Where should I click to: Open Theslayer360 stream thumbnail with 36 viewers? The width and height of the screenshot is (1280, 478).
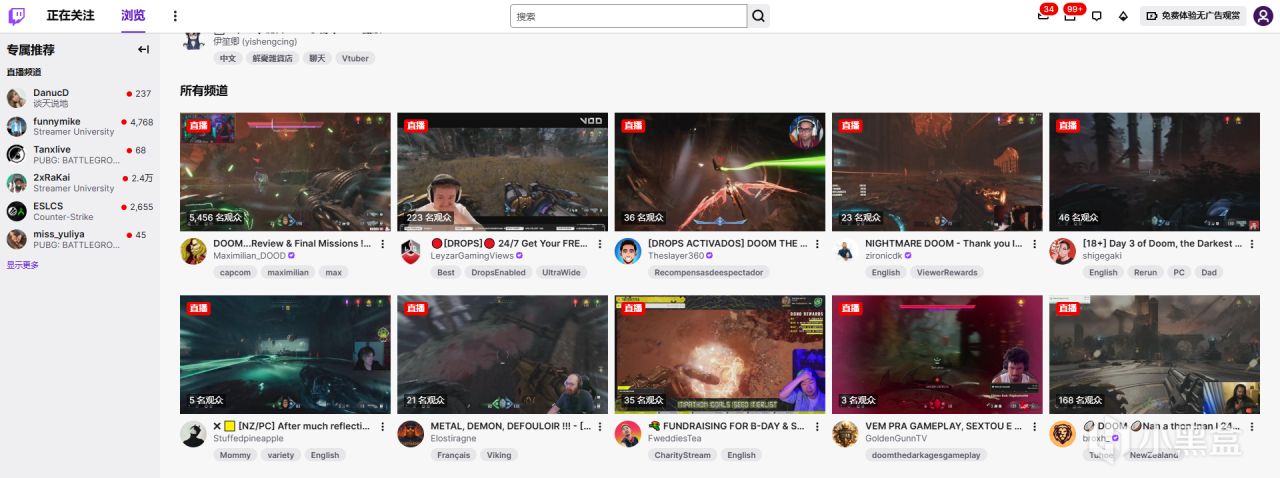(x=720, y=172)
